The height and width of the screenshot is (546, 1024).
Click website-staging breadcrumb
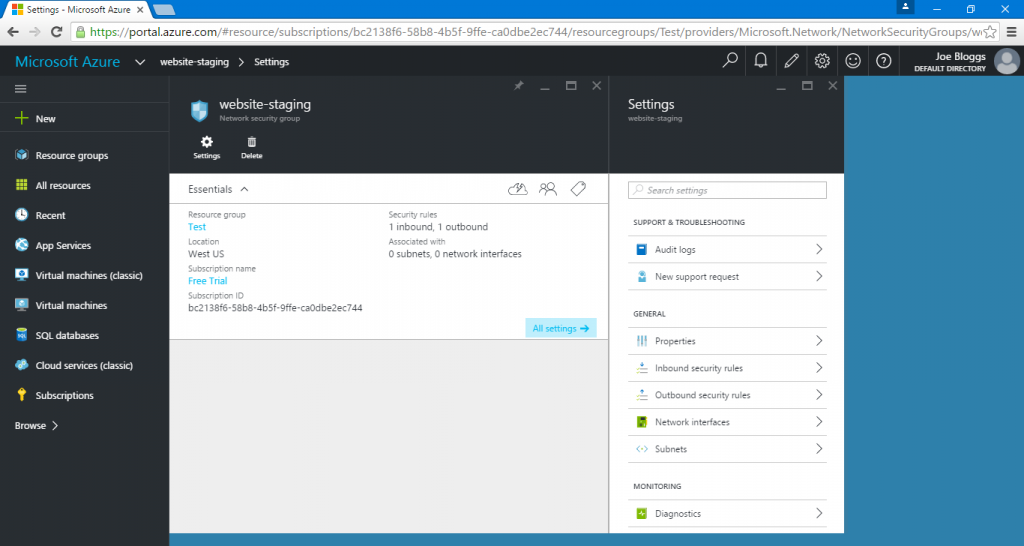[194, 62]
